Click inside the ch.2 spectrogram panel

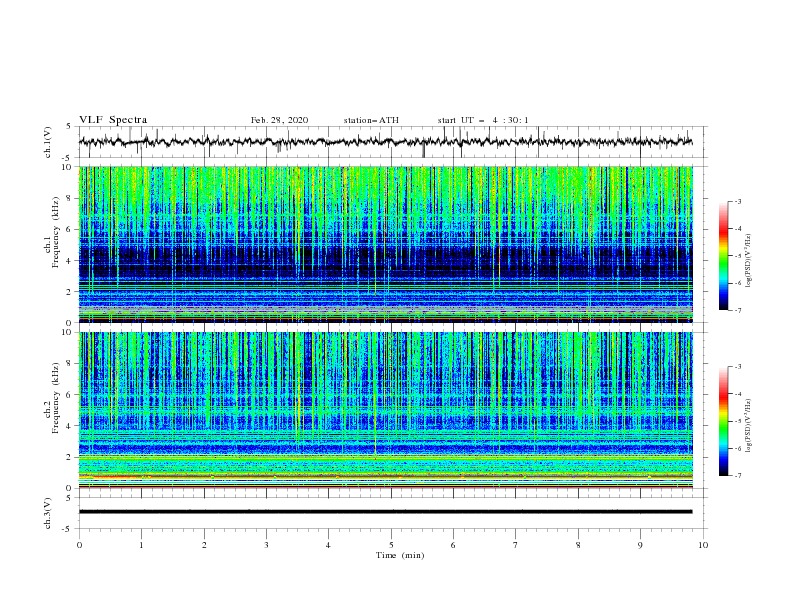[386, 410]
